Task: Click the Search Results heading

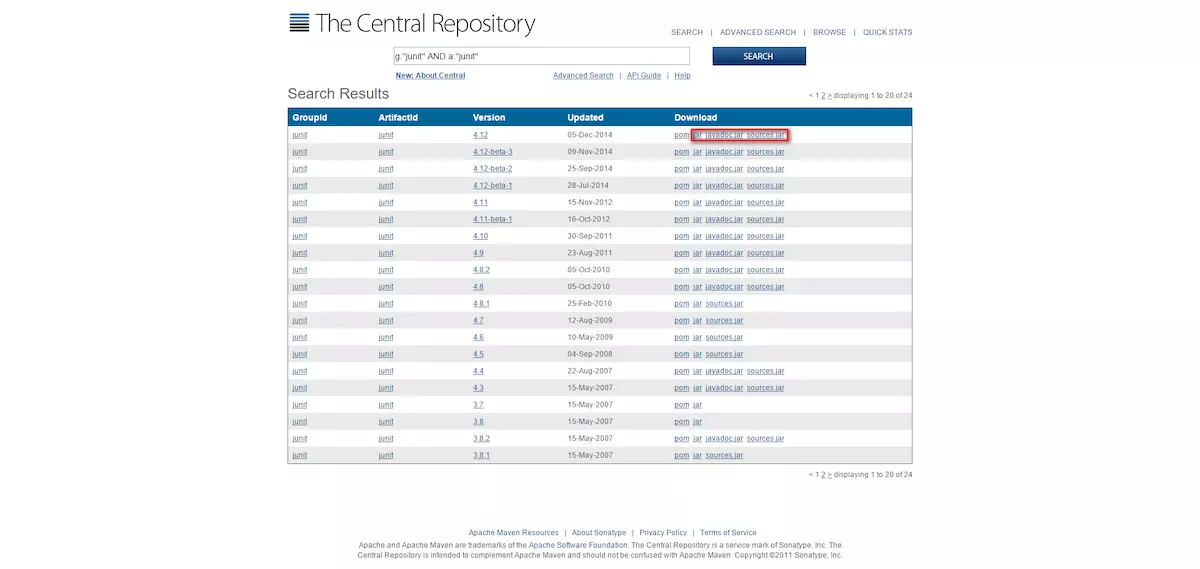Action: [338, 94]
